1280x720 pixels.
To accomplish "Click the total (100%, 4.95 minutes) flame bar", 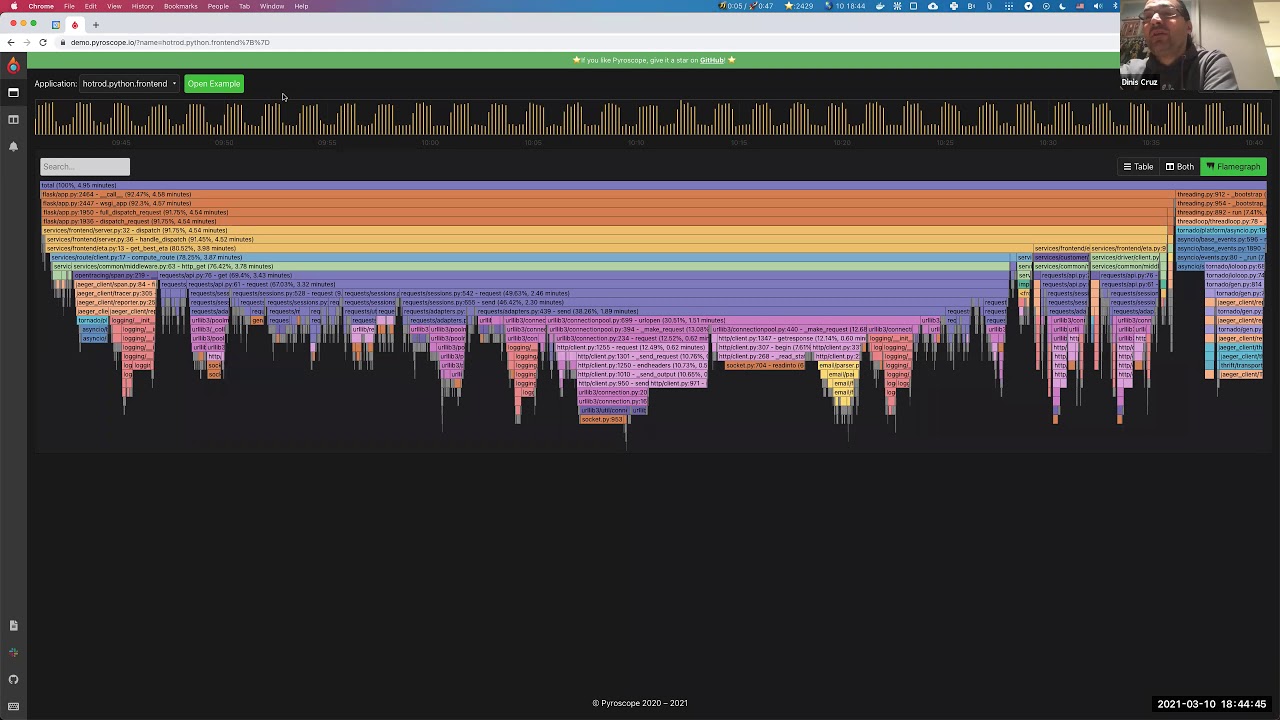I will (x=653, y=185).
